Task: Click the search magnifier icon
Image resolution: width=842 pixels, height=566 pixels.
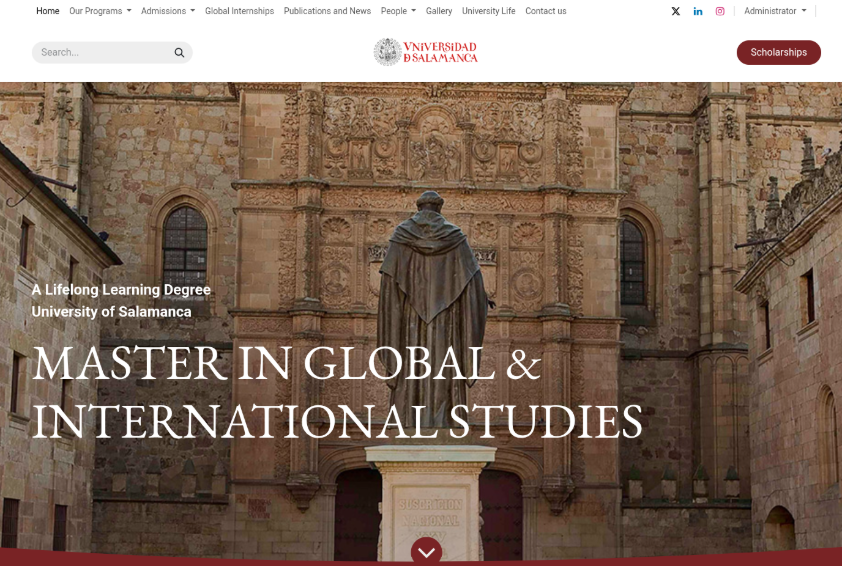Action: 179,53
